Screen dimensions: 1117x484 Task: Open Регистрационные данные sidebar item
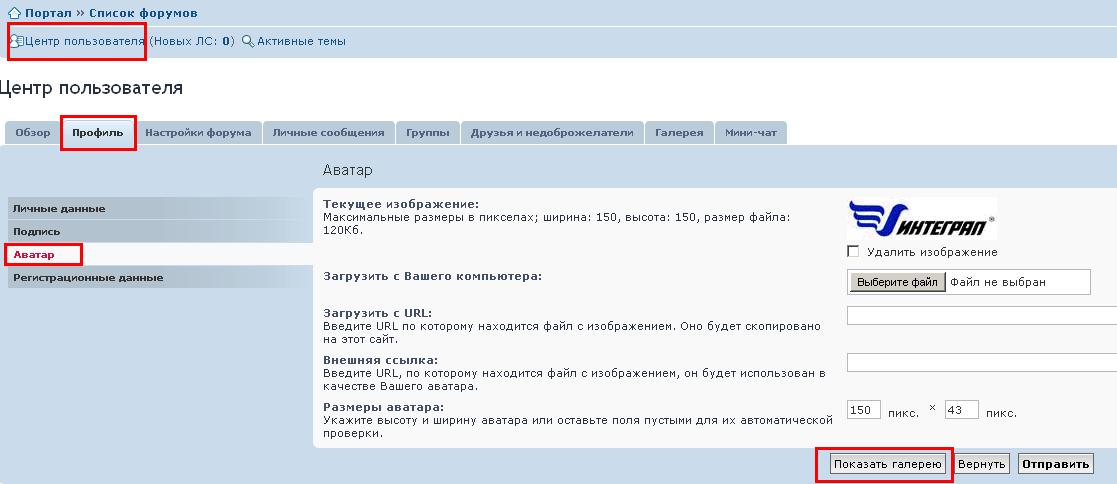point(88,278)
